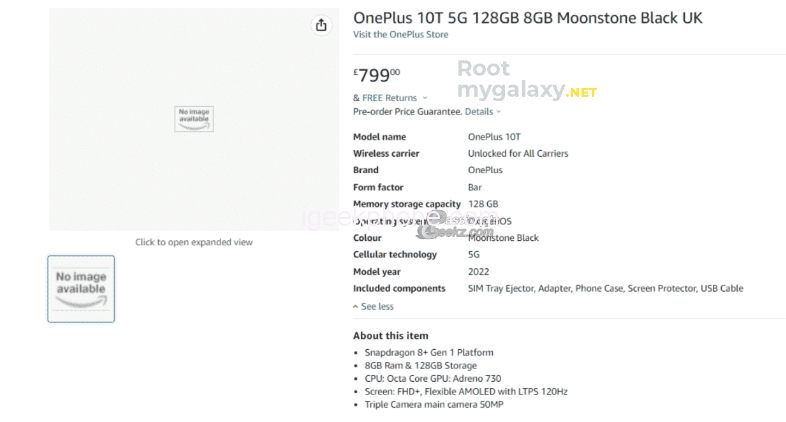Click "Click to open expanded view" caption
Image resolution: width=786 pixels, height=422 pixels.
[194, 242]
